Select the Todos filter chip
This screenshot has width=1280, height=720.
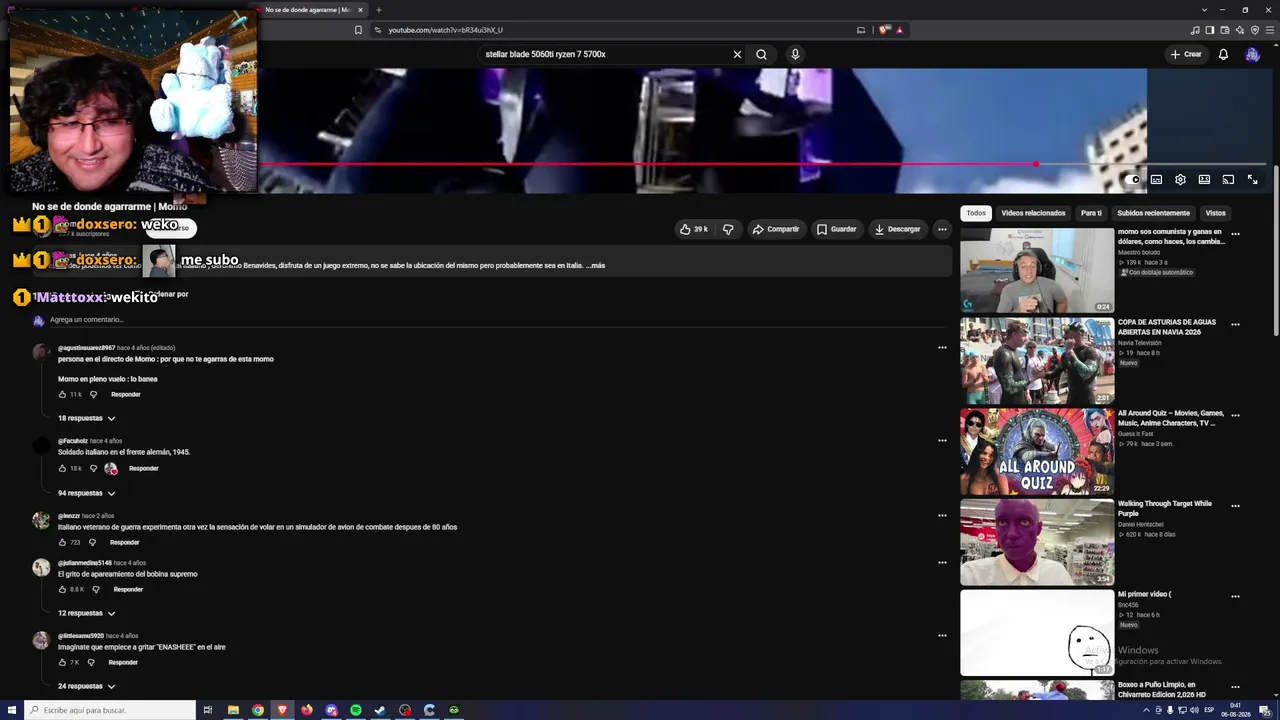click(x=976, y=213)
